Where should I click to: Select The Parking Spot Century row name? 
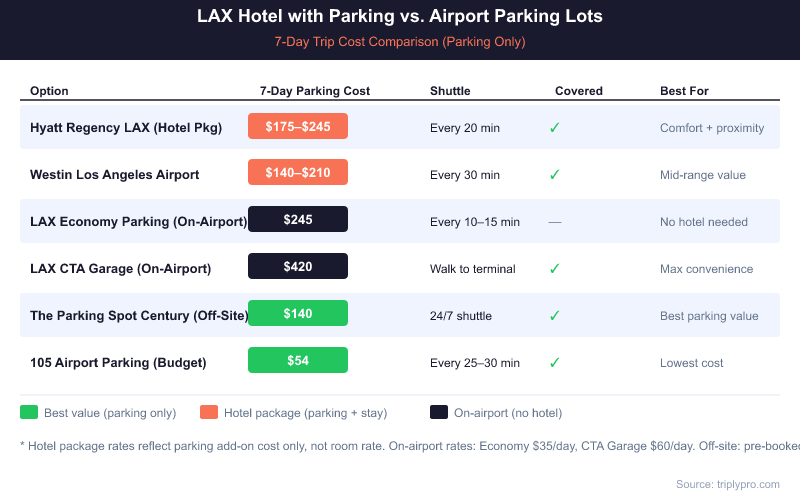point(139,315)
